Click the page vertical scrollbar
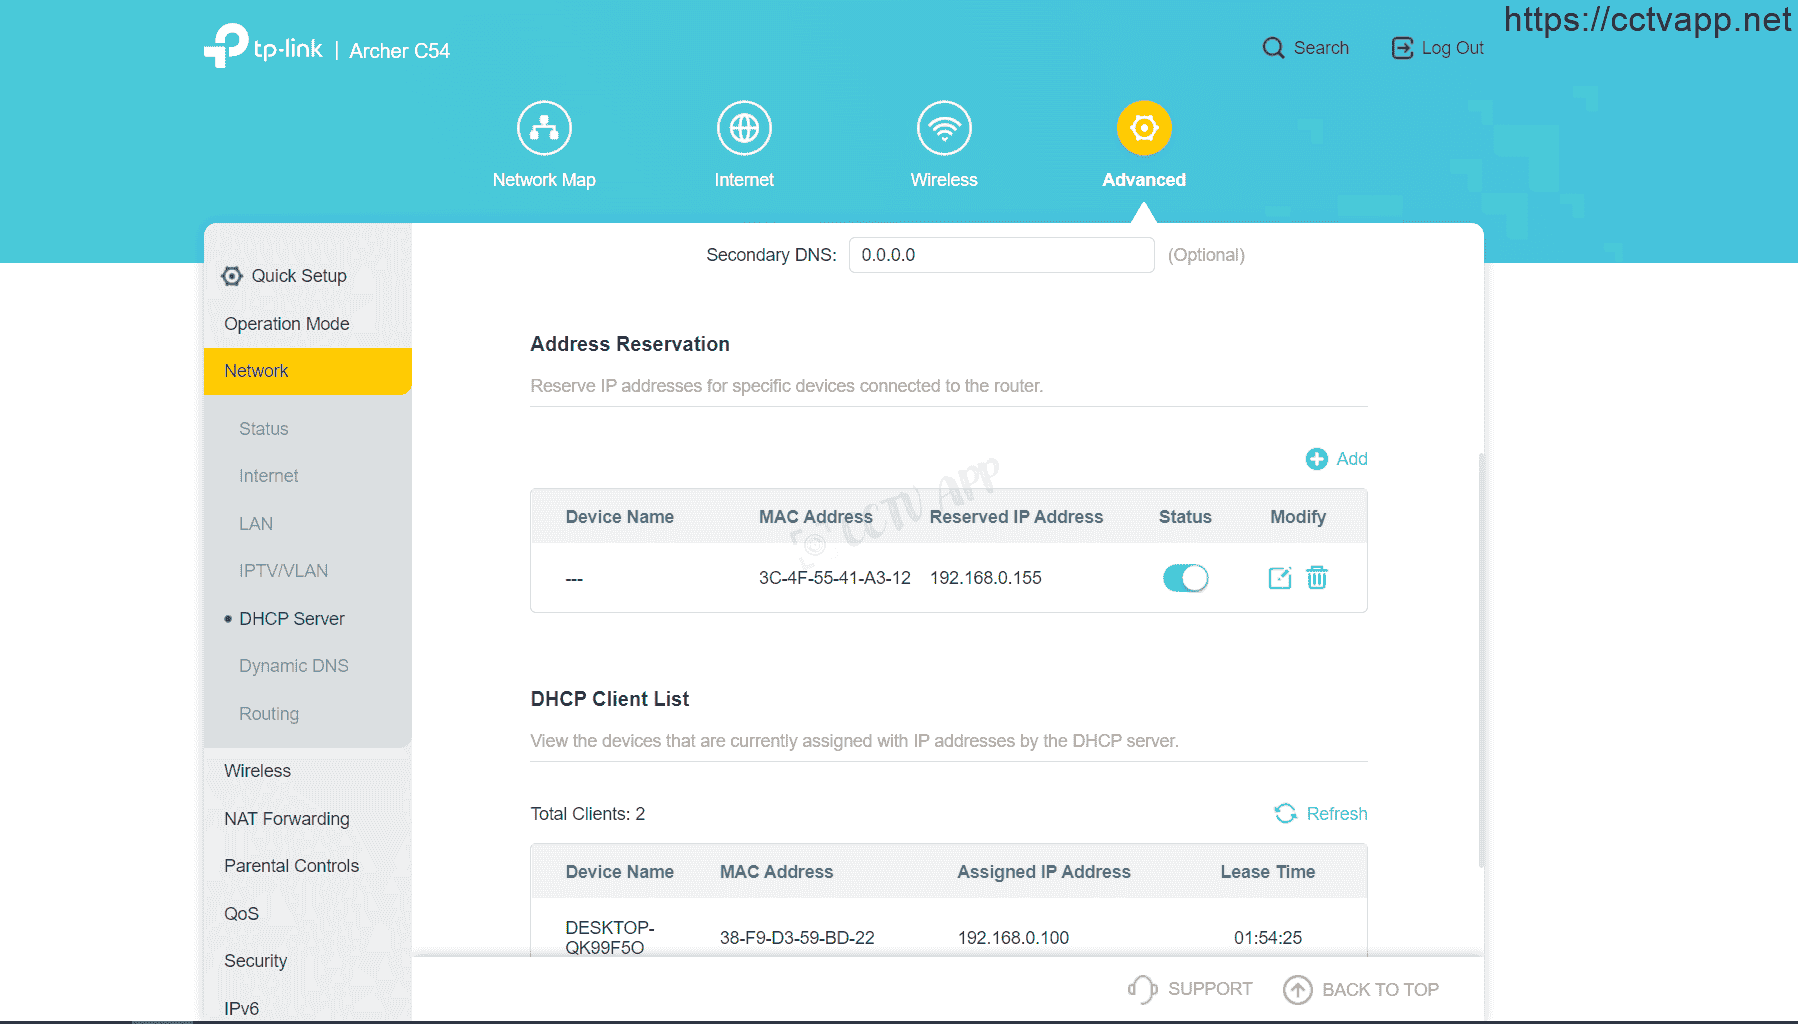1798x1024 pixels. click(x=1481, y=660)
